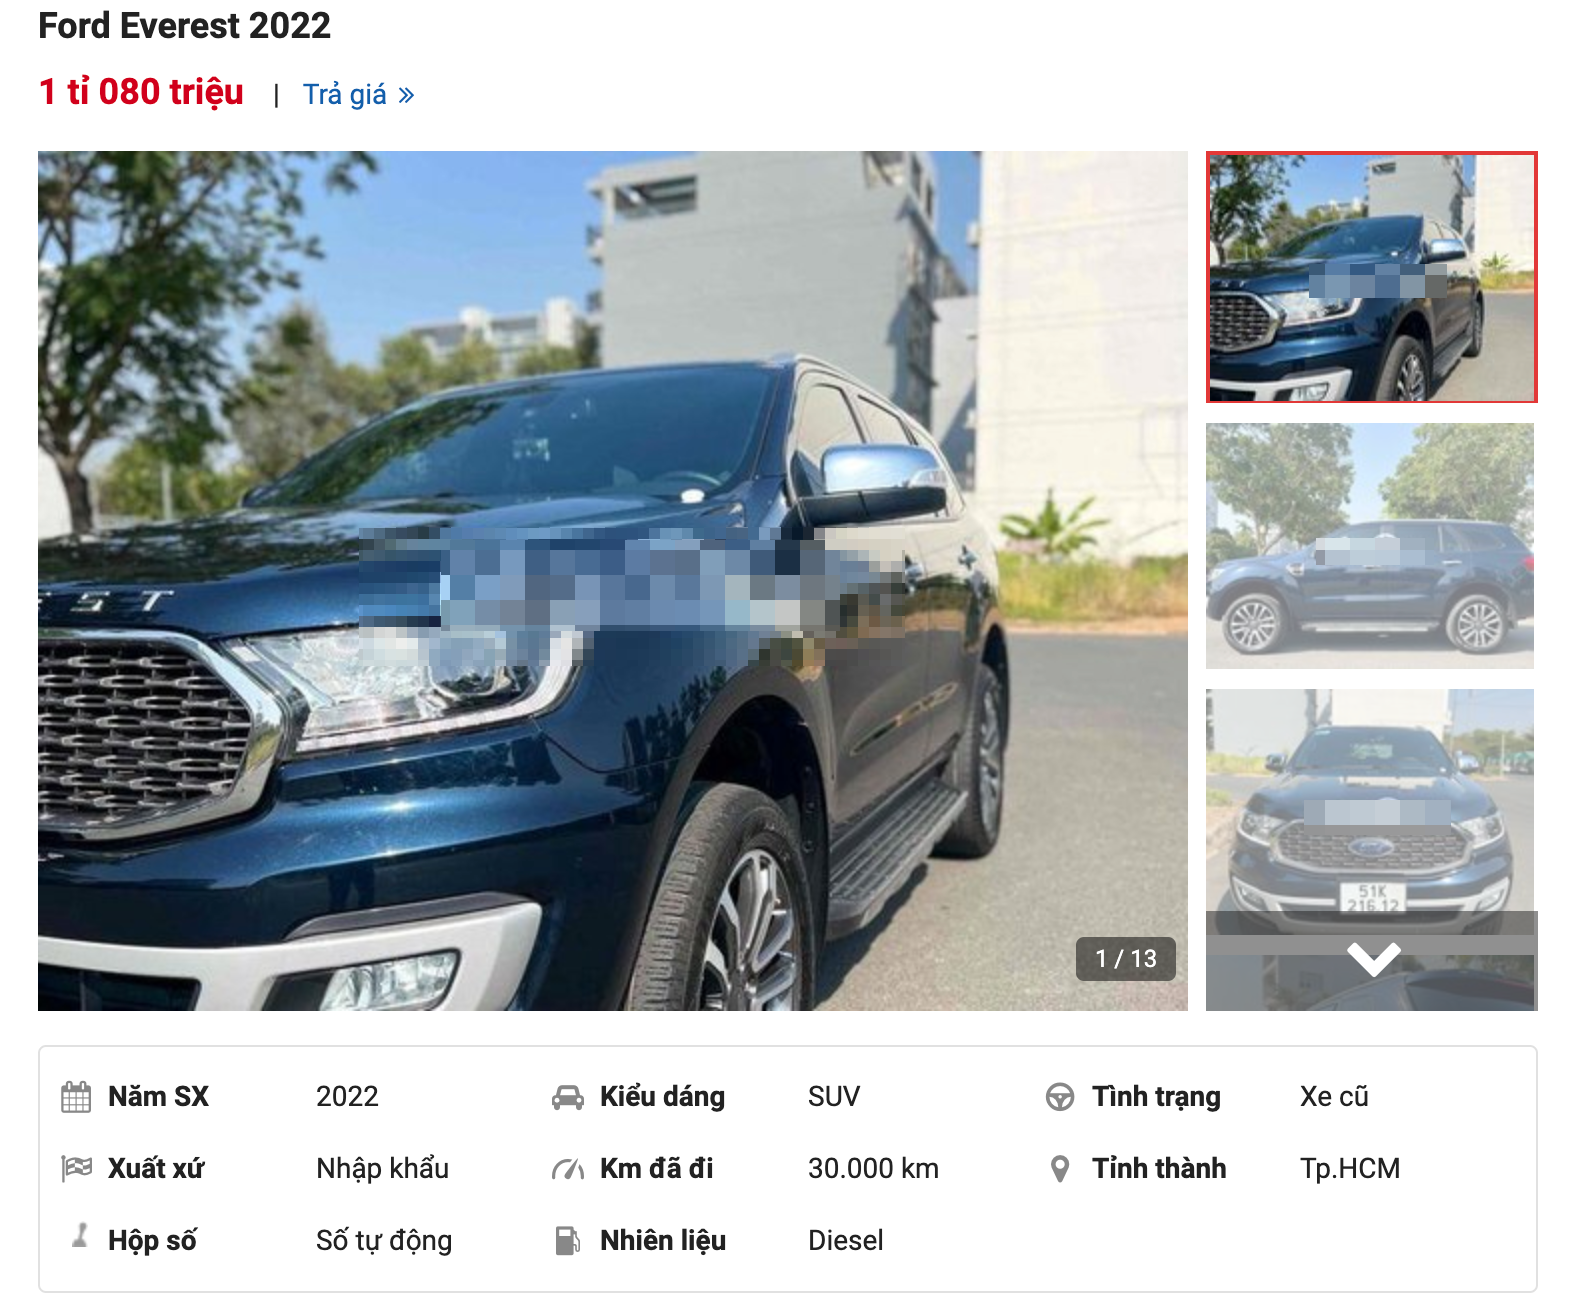Select the first thumbnail with red border
1582x1308 pixels.
[1372, 277]
